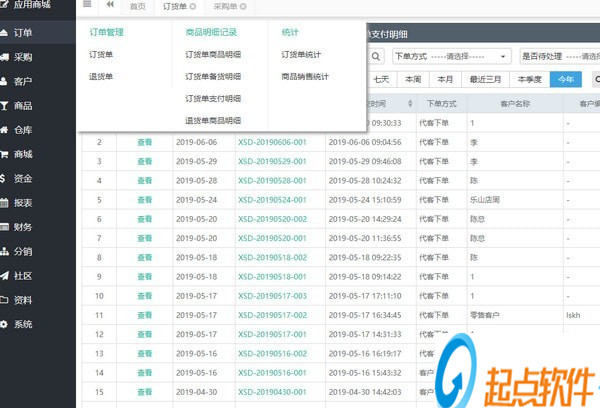Open the 仓库 home icon in sidebar
Screen dimensions: 600x408
(4, 130)
